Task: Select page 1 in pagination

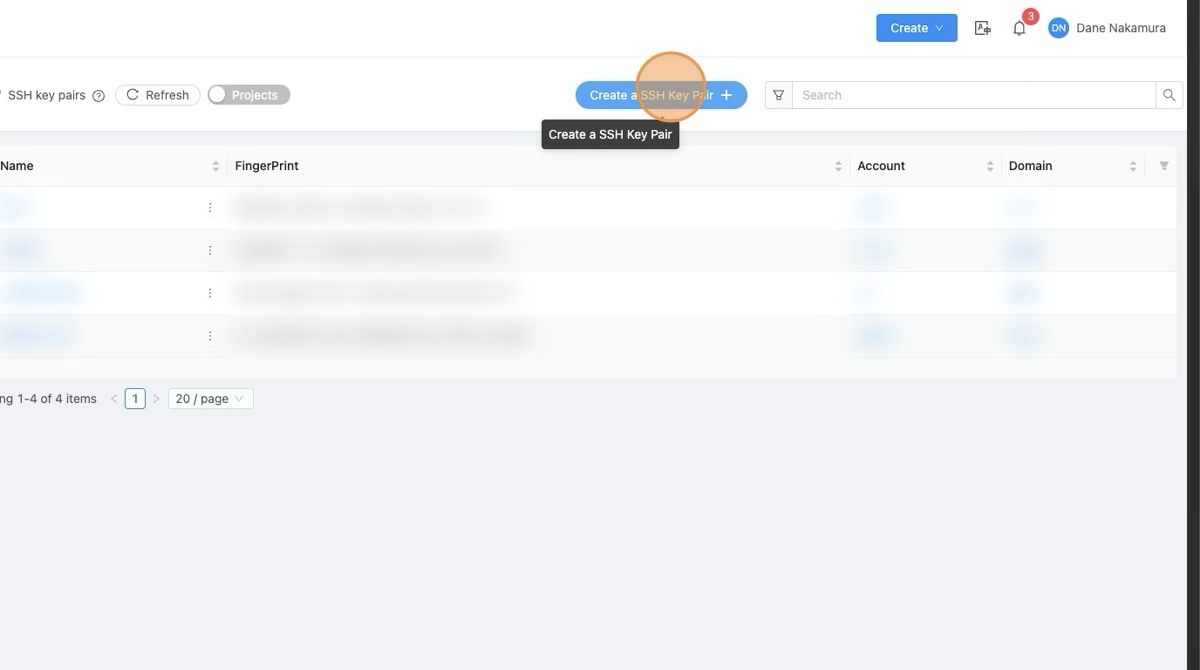Action: [135, 398]
